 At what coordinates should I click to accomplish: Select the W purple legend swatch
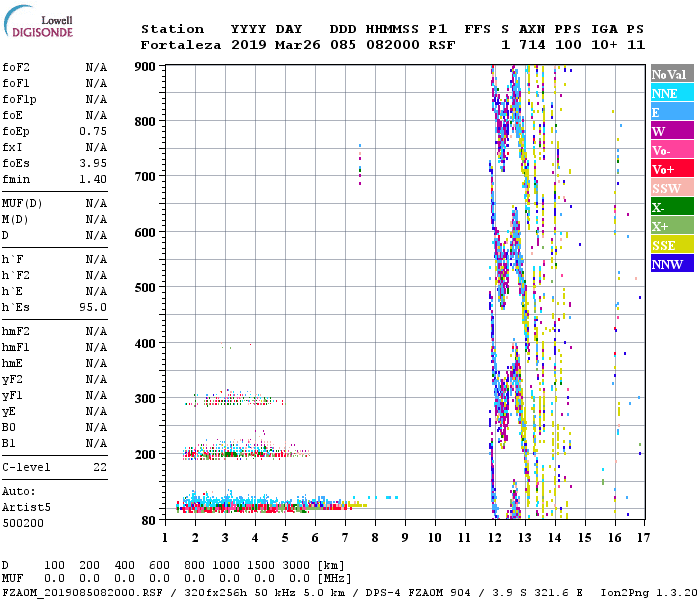pyautogui.click(x=672, y=131)
